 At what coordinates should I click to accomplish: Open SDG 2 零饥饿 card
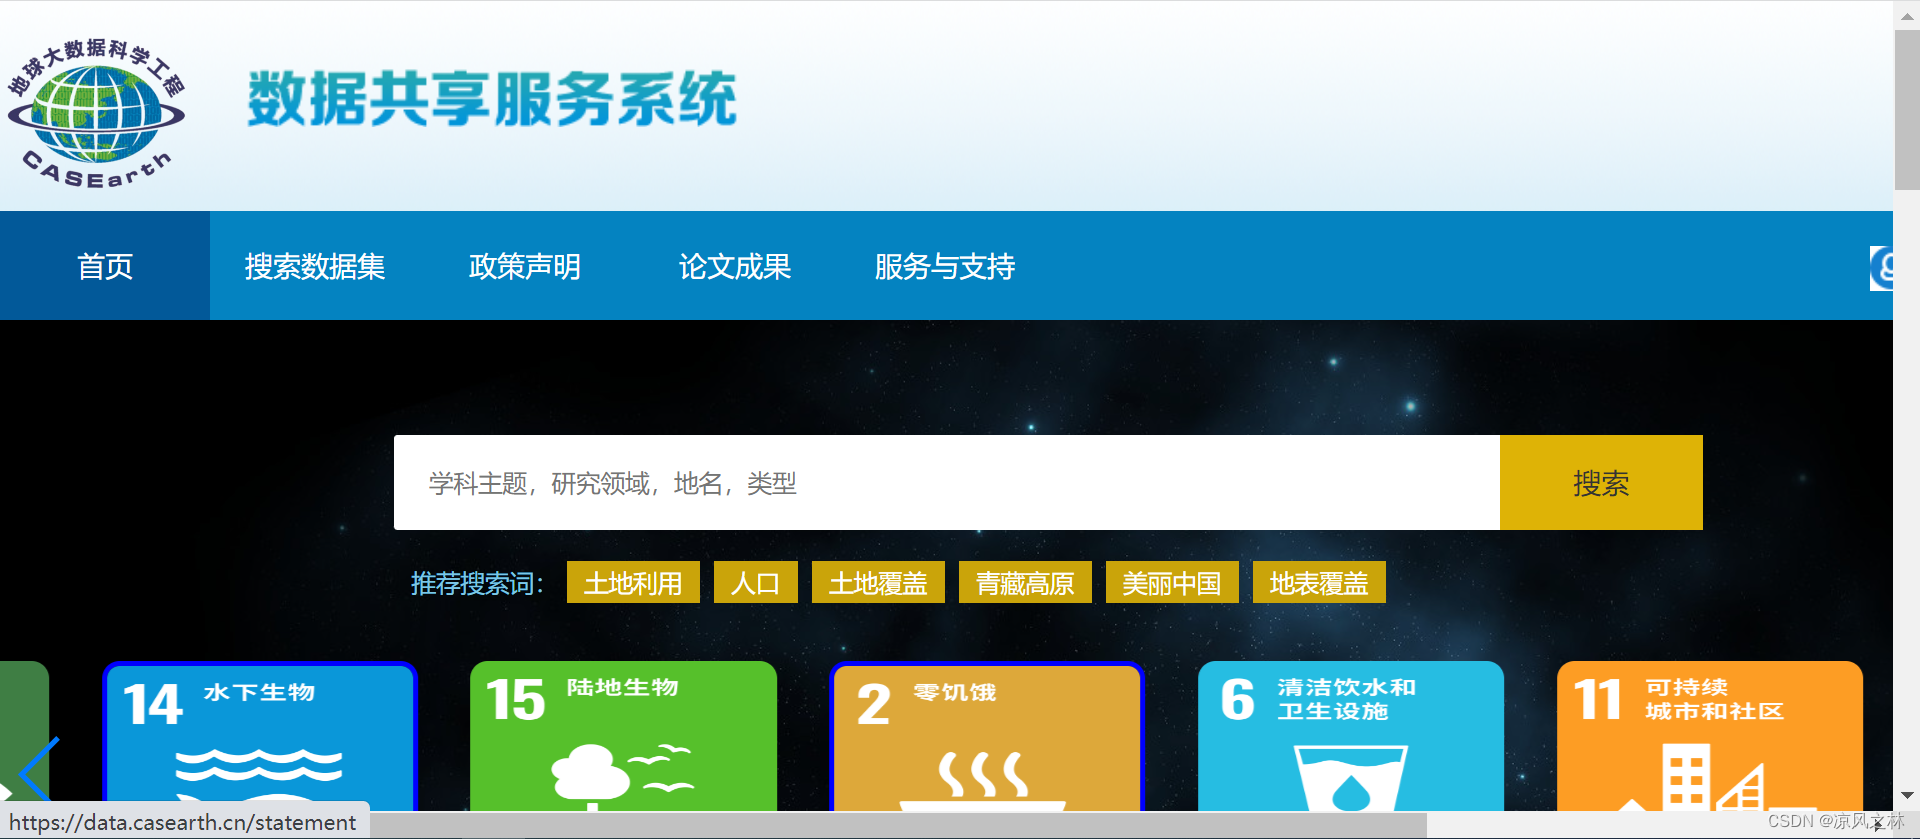987,736
